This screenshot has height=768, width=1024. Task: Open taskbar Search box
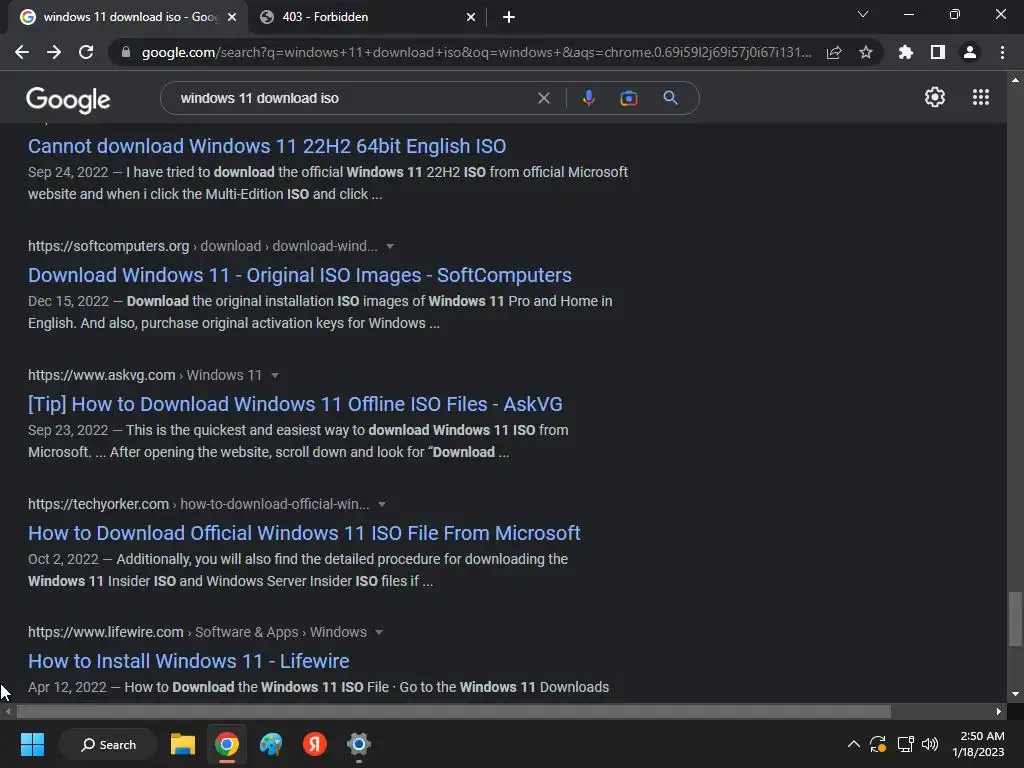pyautogui.click(x=108, y=744)
